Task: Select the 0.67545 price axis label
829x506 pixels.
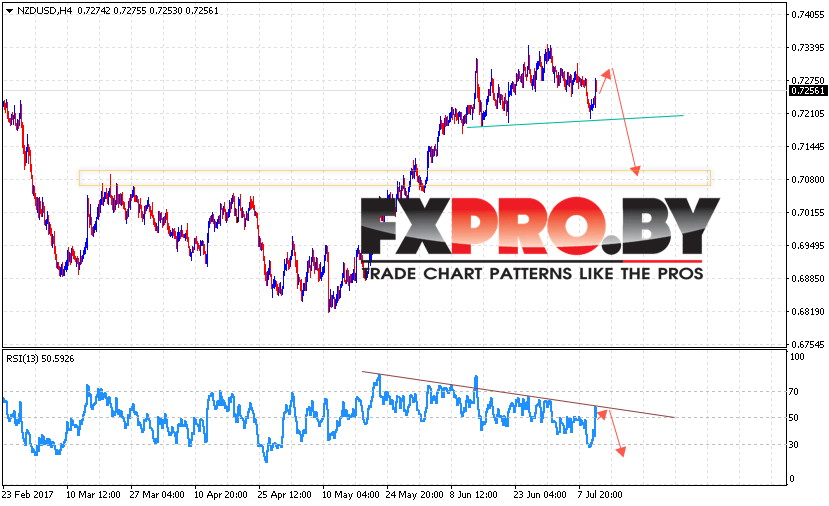Action: pyautogui.click(x=808, y=345)
